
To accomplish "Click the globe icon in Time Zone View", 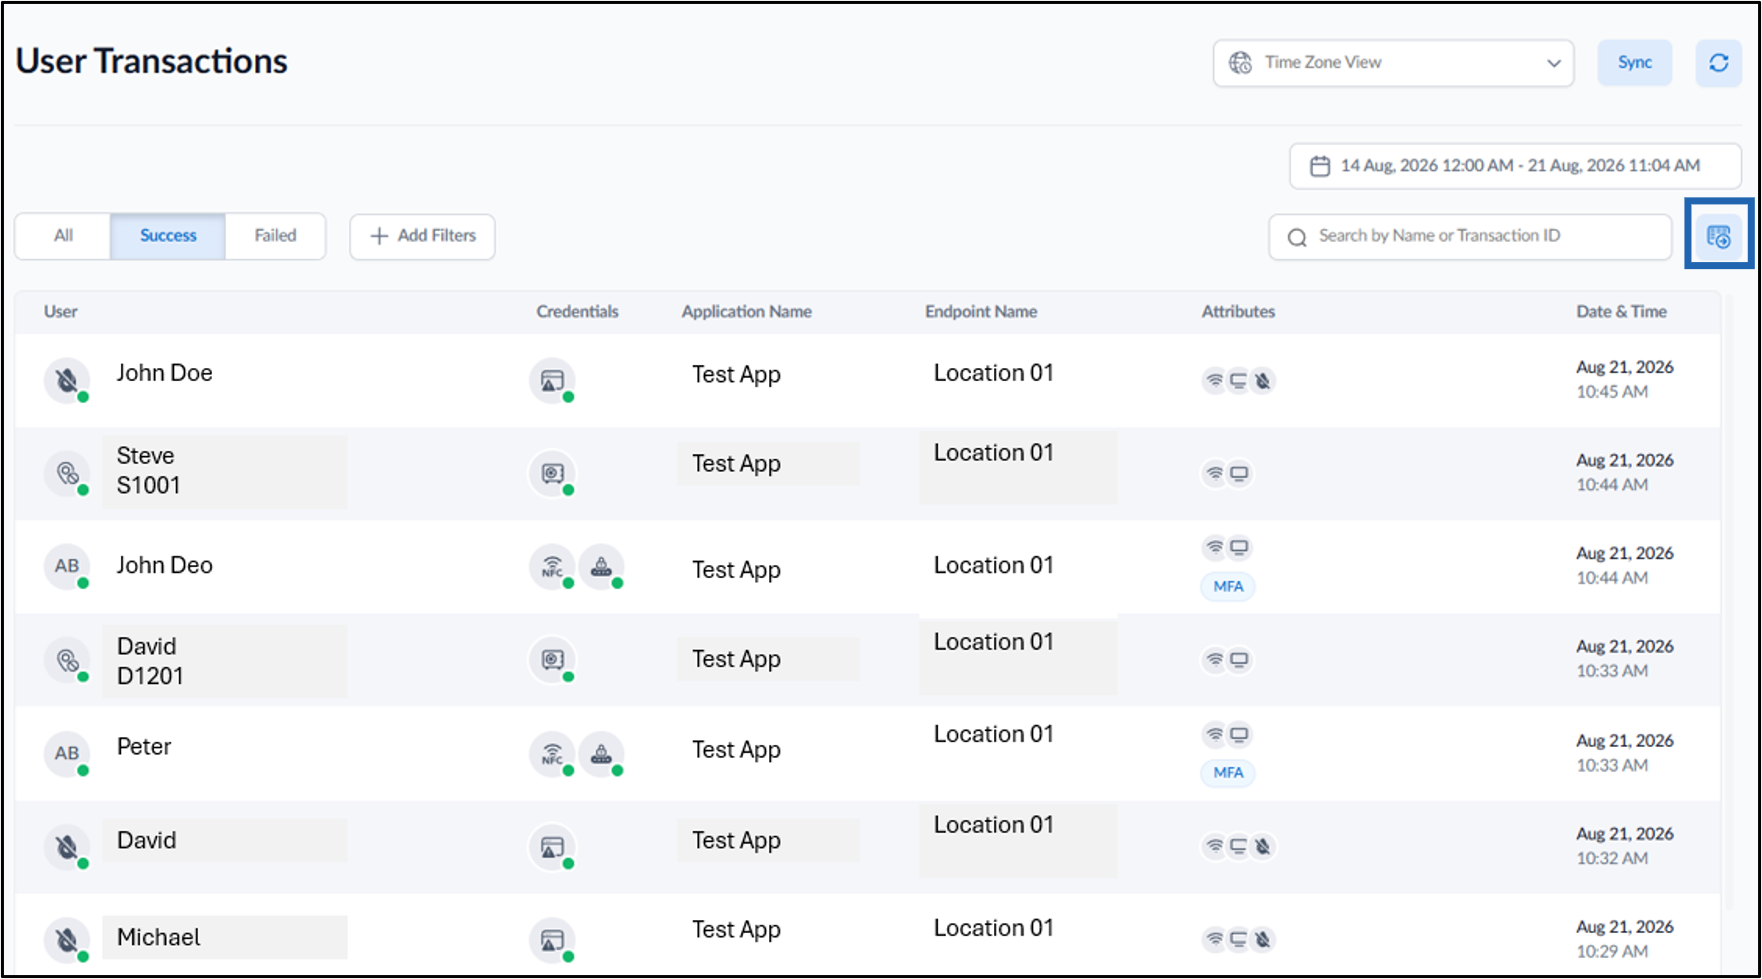I will (1240, 63).
